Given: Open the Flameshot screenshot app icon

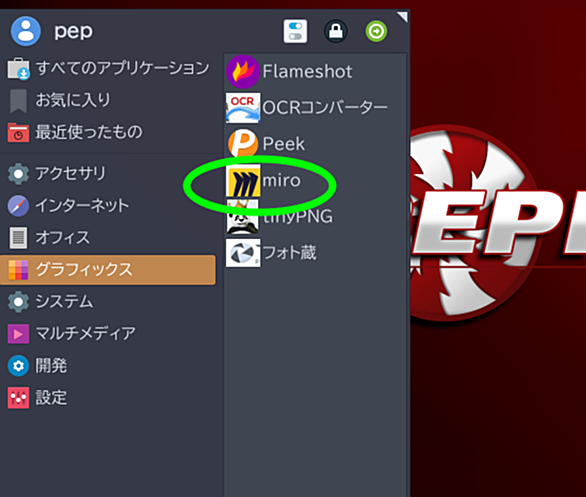Looking at the screenshot, I should pos(243,71).
